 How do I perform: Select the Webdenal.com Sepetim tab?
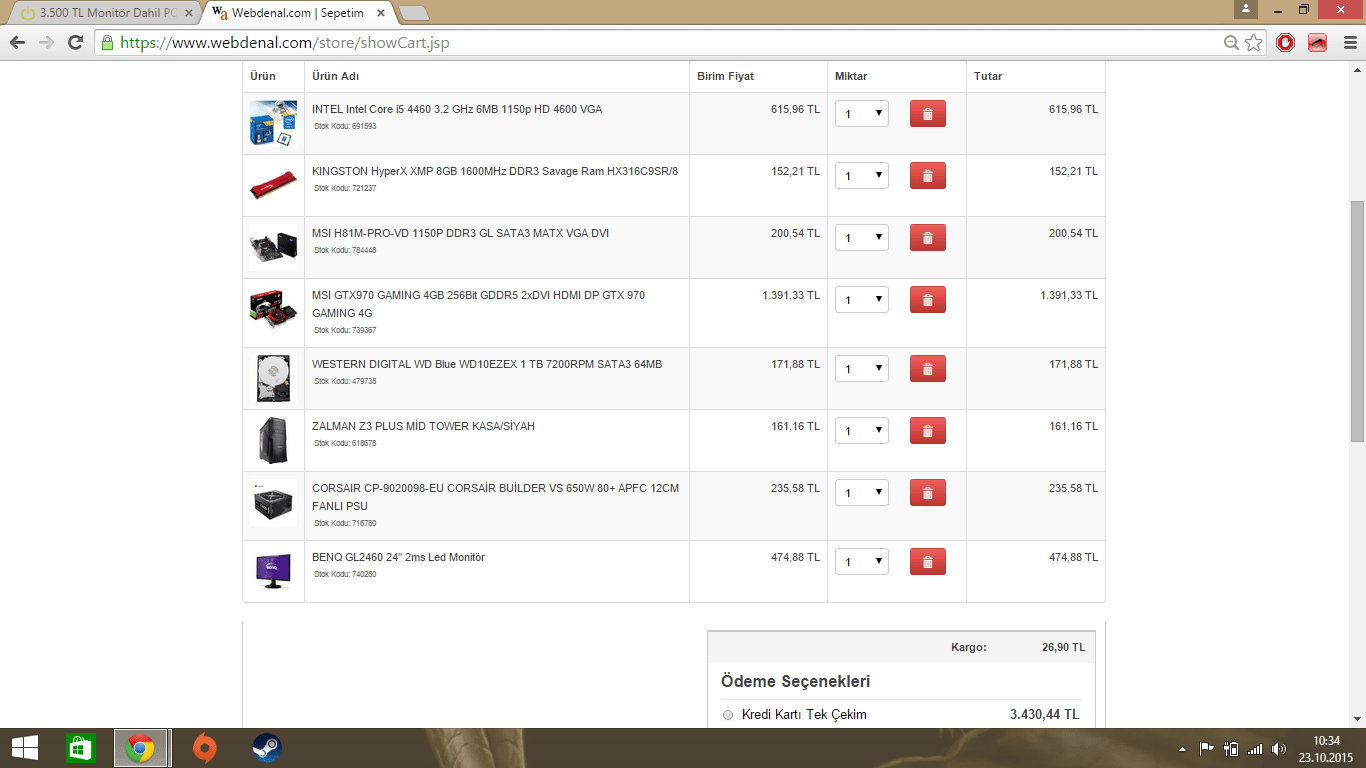point(300,13)
